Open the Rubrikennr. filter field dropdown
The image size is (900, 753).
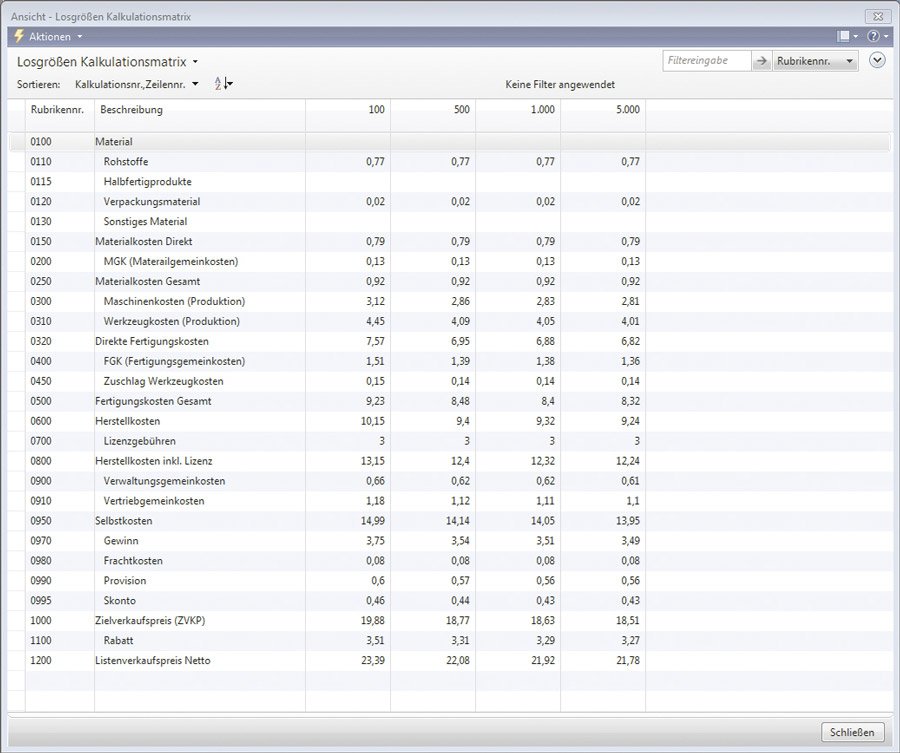click(x=815, y=61)
